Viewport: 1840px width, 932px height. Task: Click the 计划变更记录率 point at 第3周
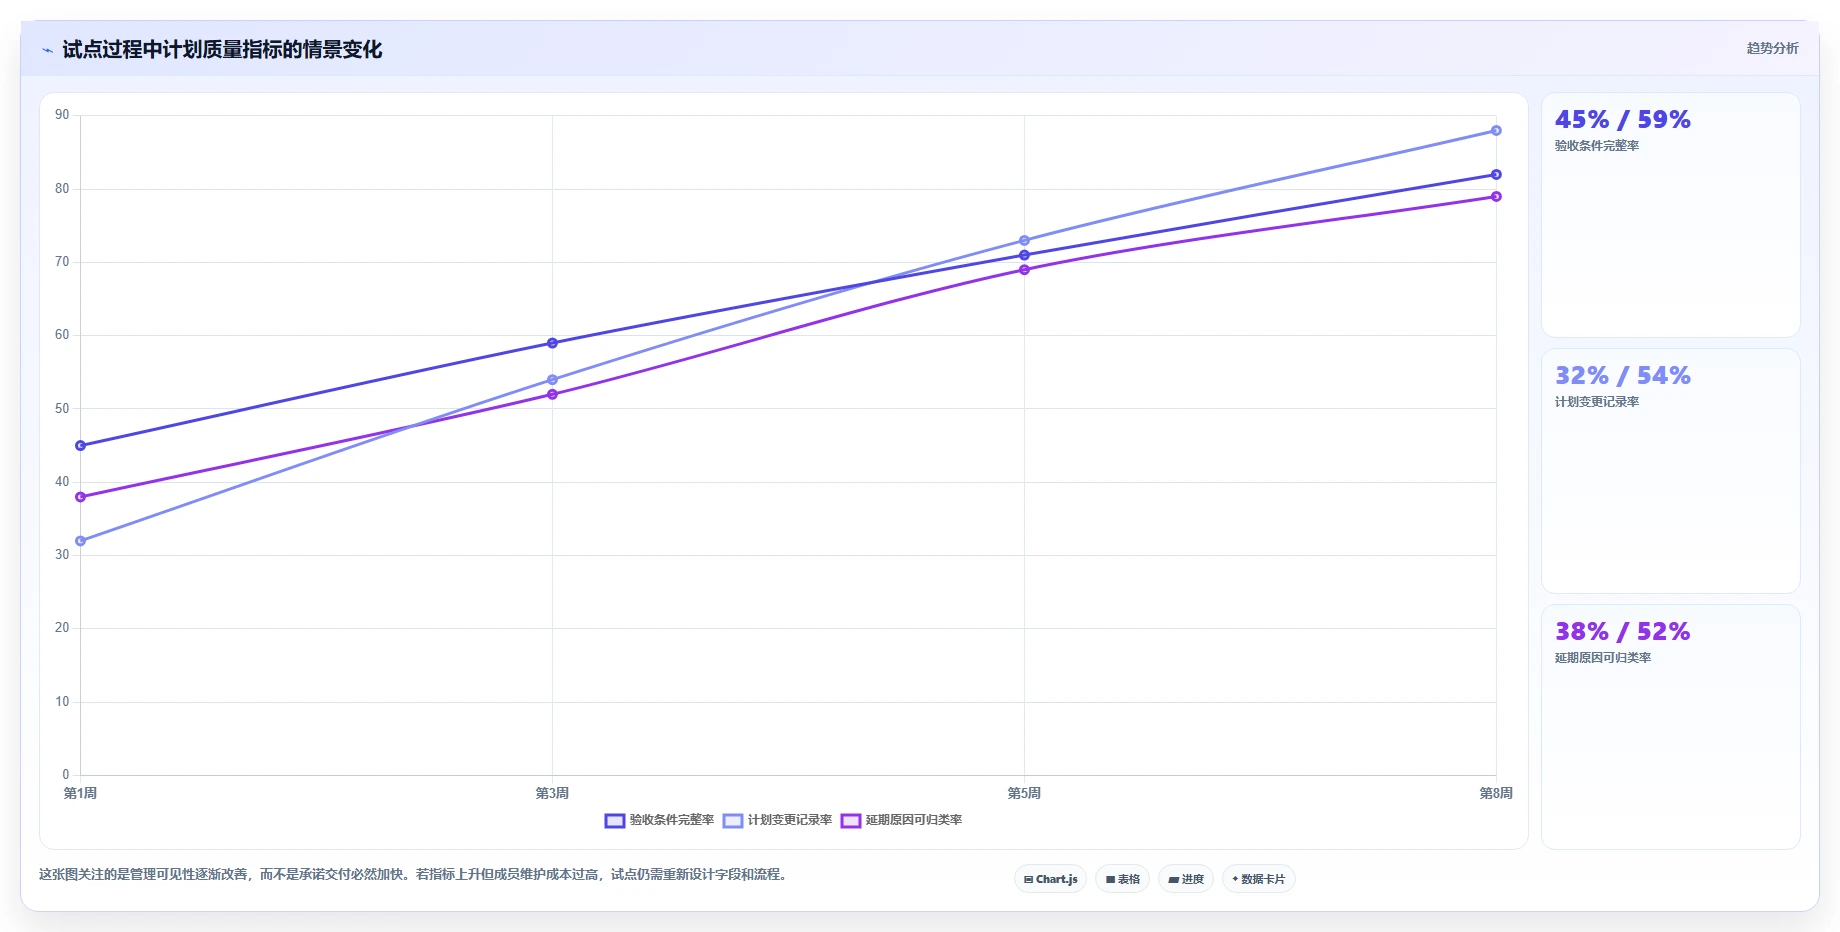click(x=552, y=380)
